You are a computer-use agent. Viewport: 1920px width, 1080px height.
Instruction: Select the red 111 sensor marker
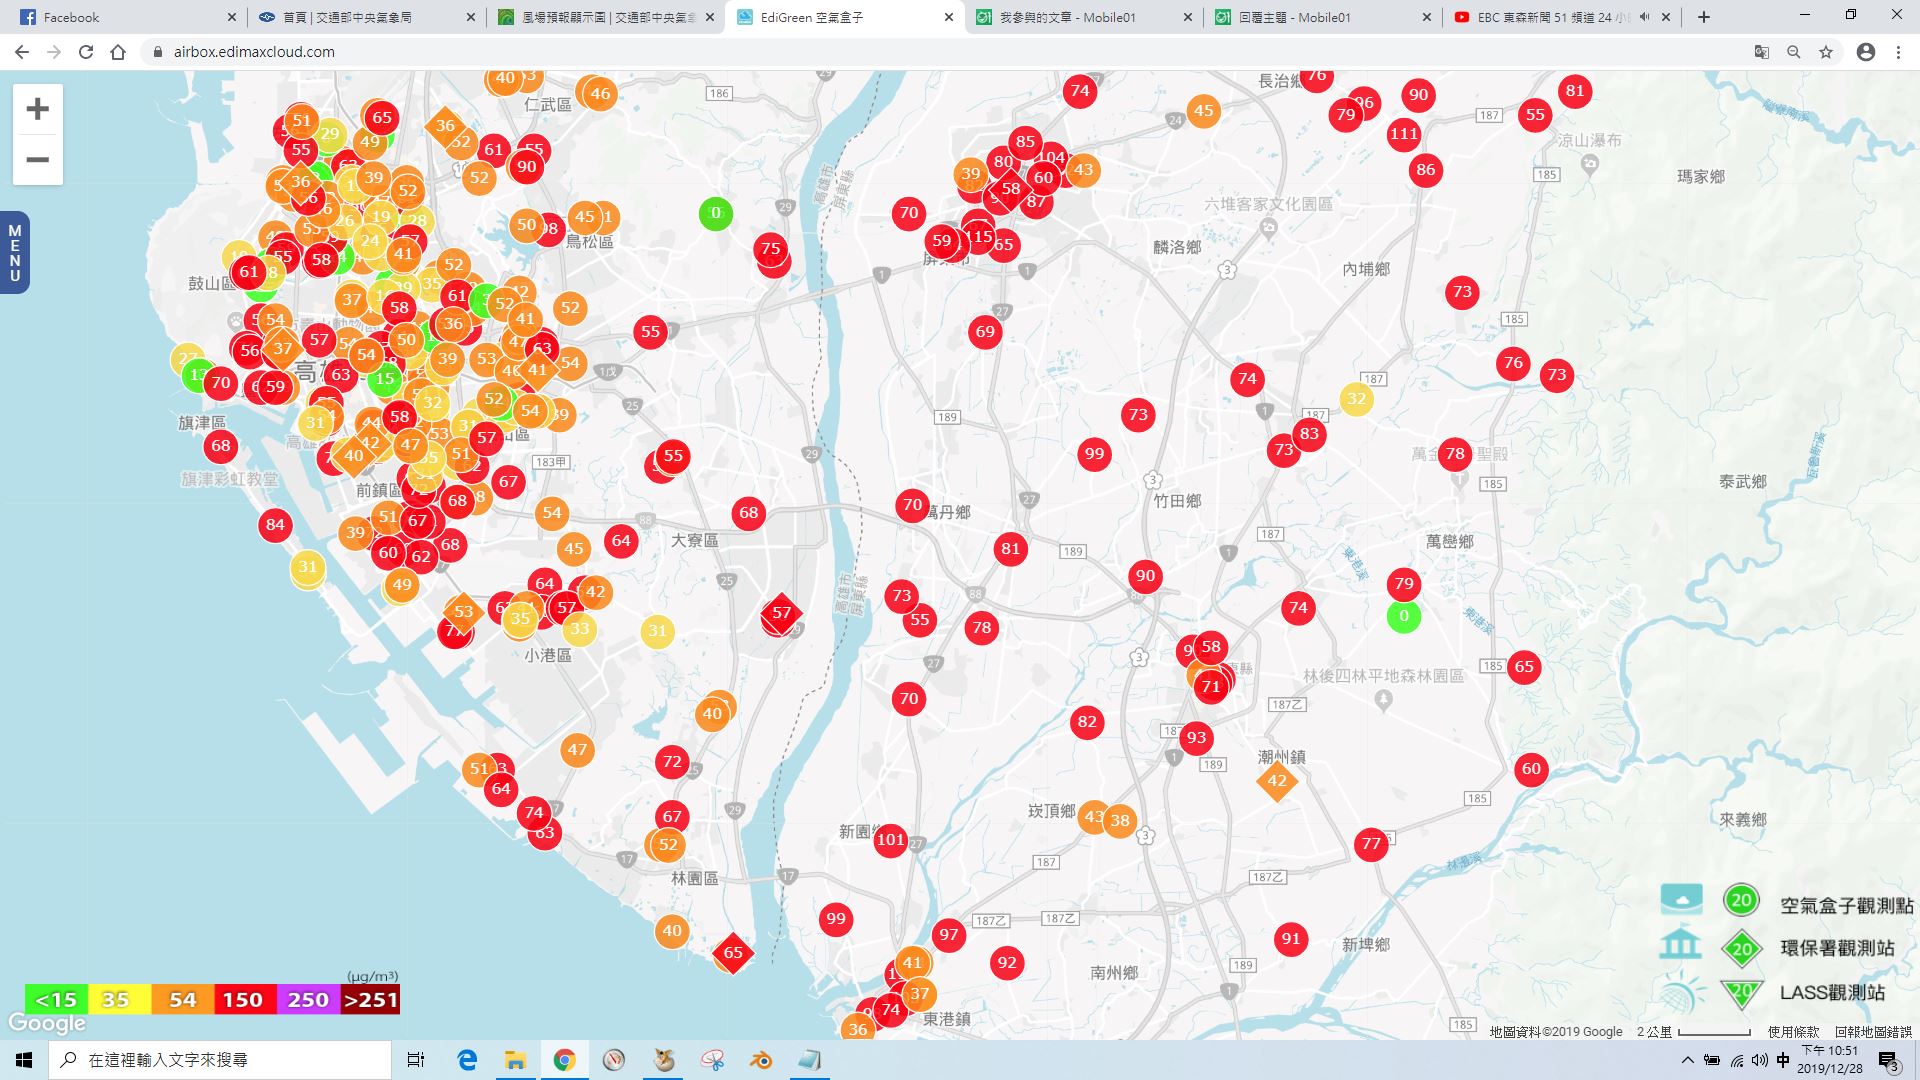point(1404,133)
